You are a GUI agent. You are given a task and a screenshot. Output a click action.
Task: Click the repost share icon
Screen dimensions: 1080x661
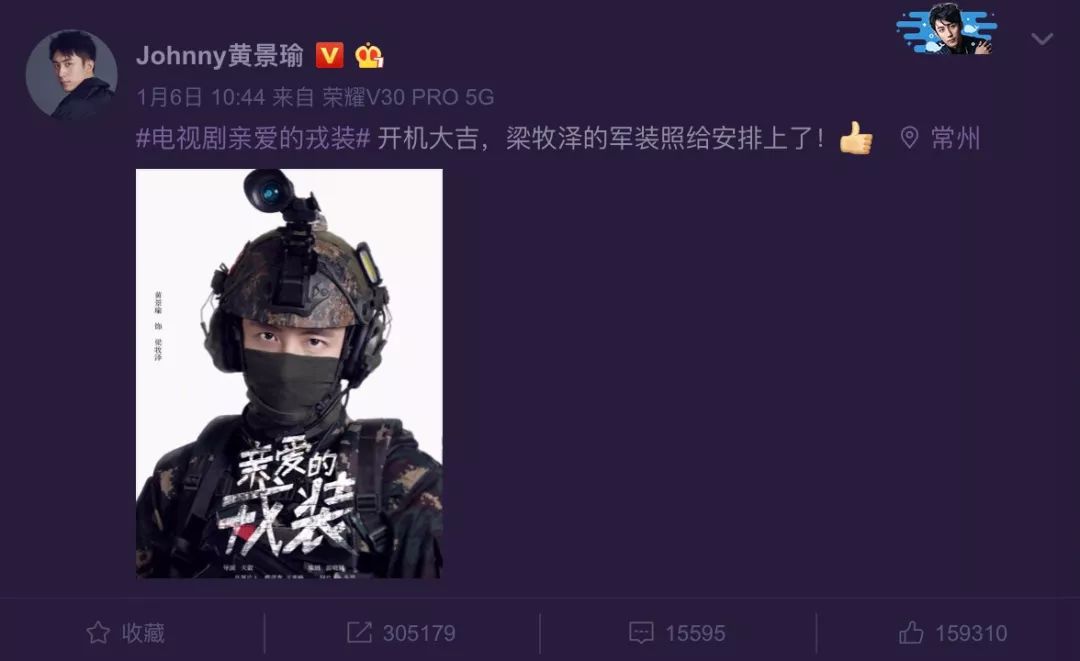(x=359, y=633)
